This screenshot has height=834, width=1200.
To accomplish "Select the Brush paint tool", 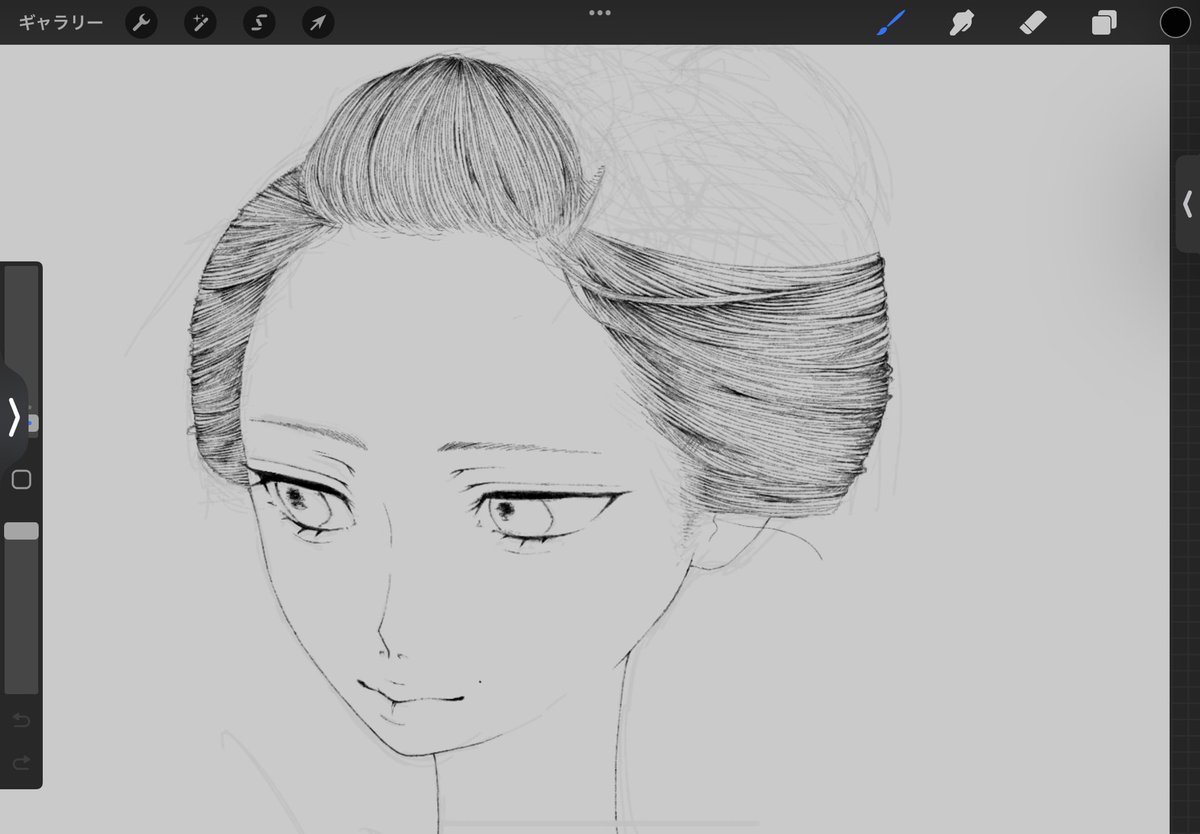I will point(890,22).
